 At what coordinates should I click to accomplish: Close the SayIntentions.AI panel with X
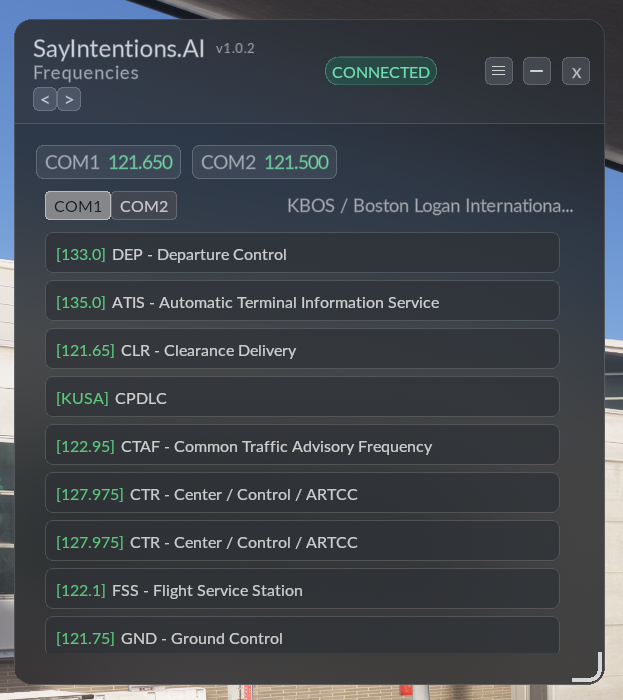[x=576, y=71]
